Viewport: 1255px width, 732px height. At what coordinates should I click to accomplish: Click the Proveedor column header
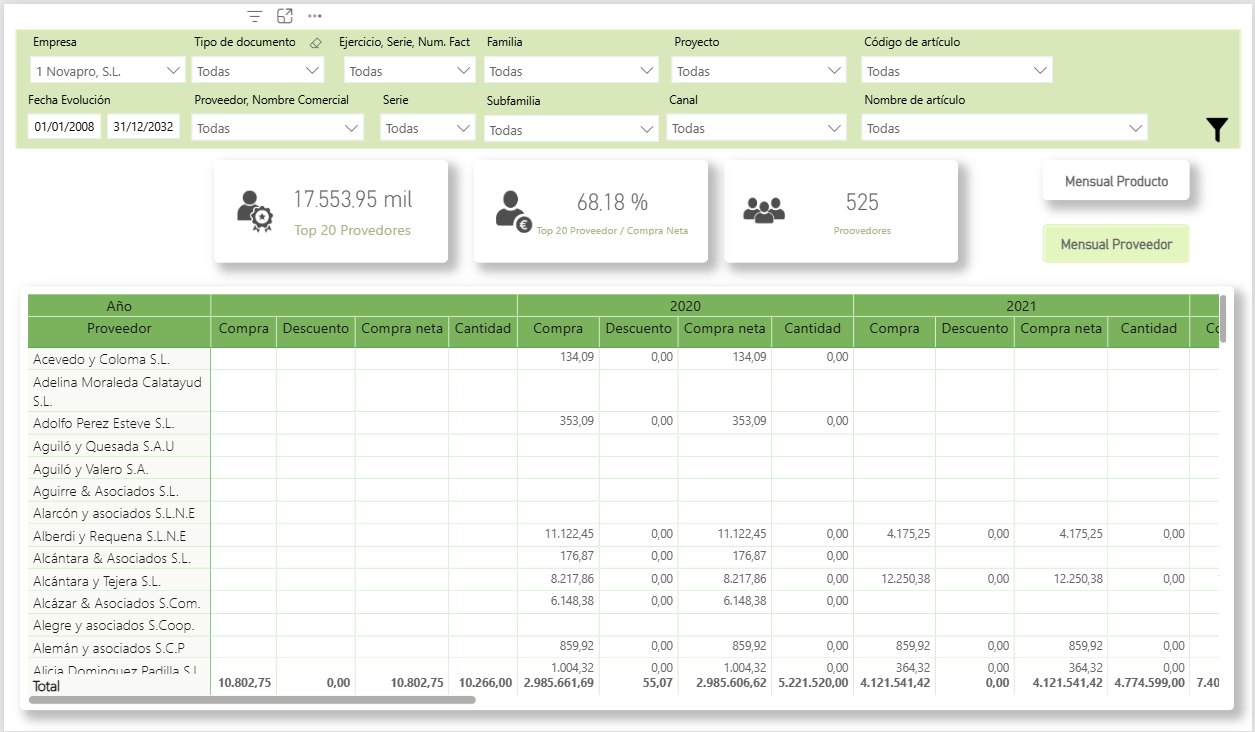pyautogui.click(x=119, y=329)
